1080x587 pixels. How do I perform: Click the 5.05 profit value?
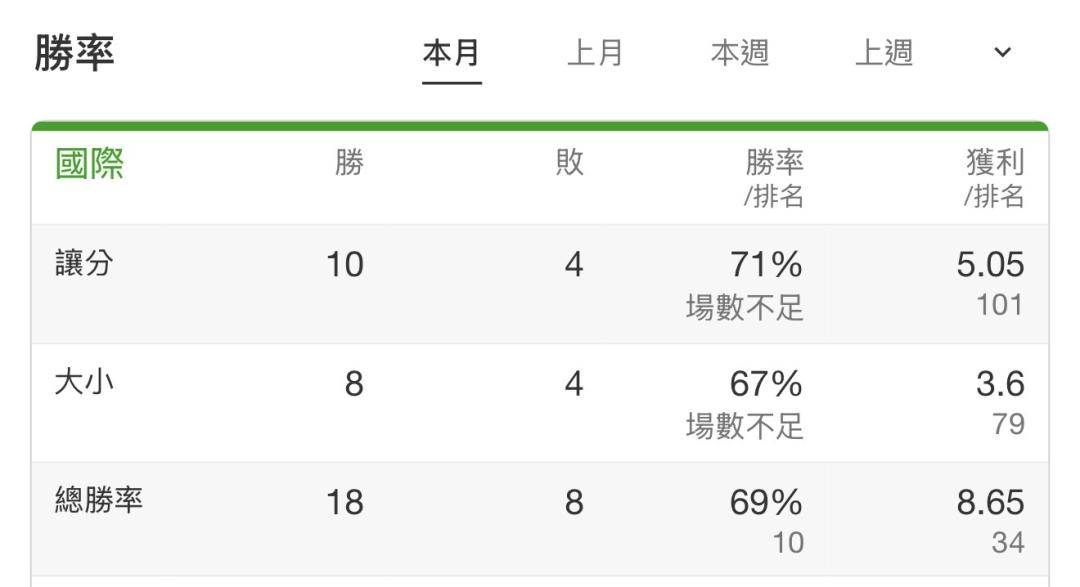[990, 265]
